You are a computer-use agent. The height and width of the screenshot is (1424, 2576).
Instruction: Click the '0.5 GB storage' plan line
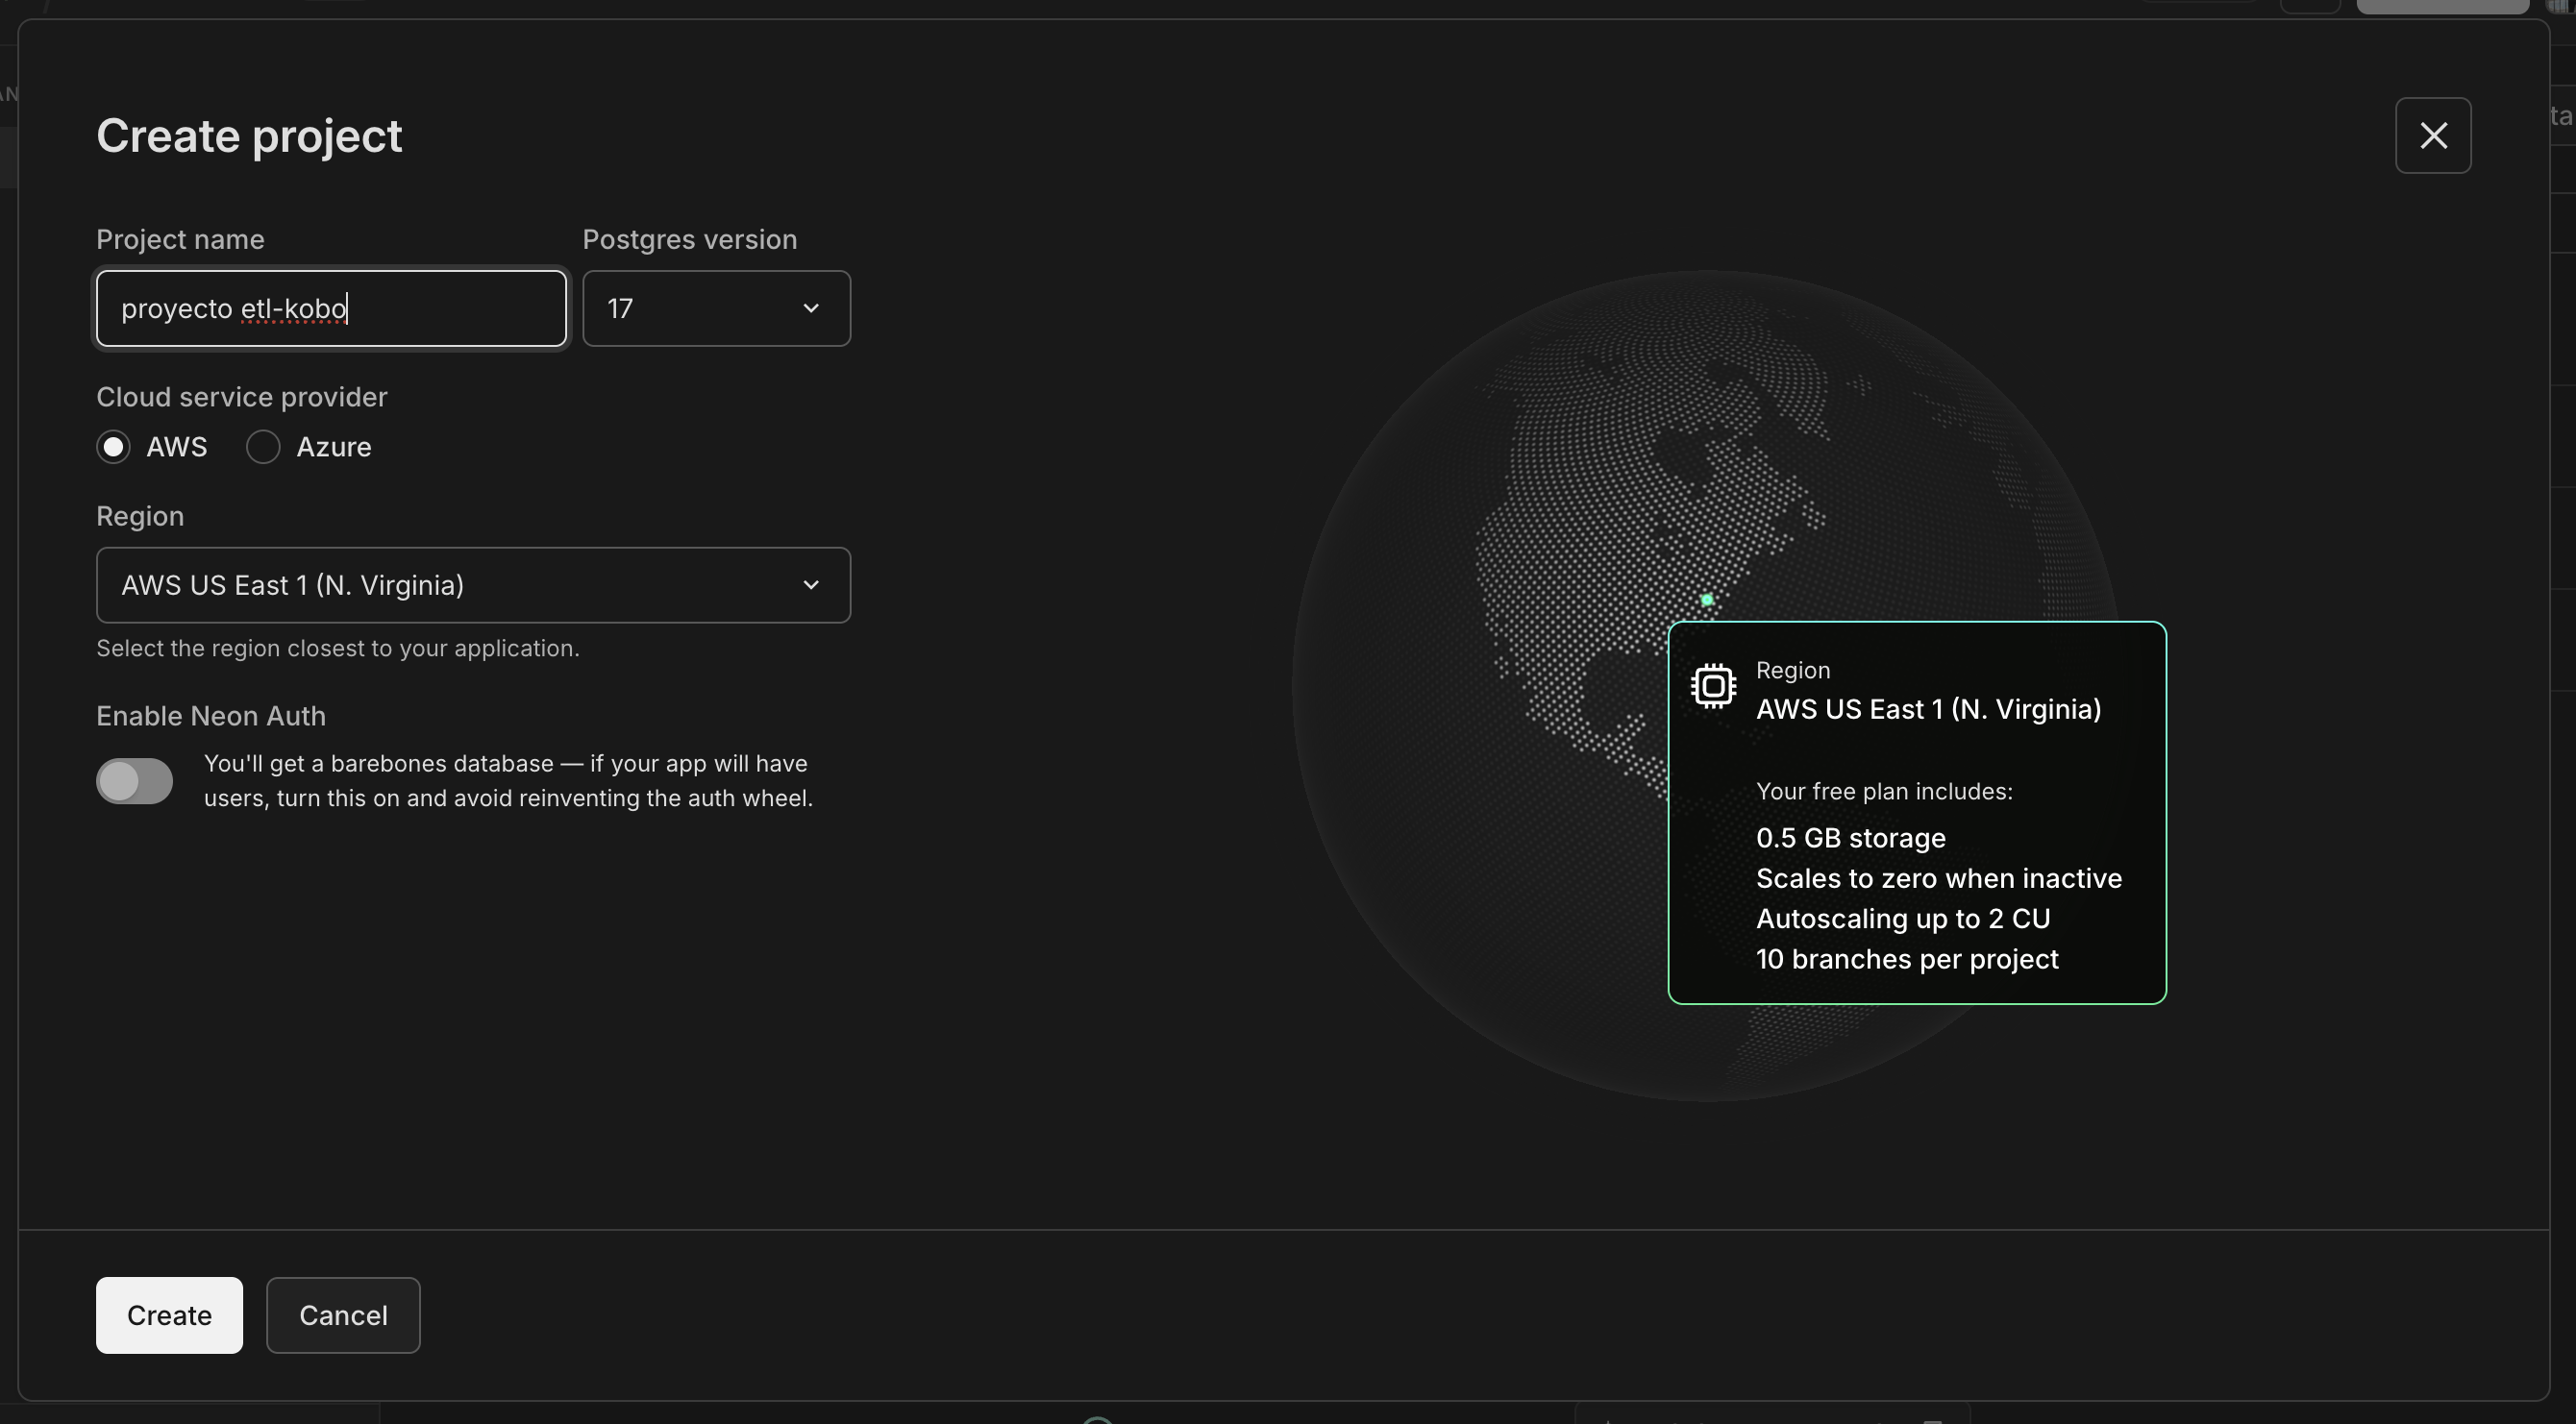click(1850, 838)
